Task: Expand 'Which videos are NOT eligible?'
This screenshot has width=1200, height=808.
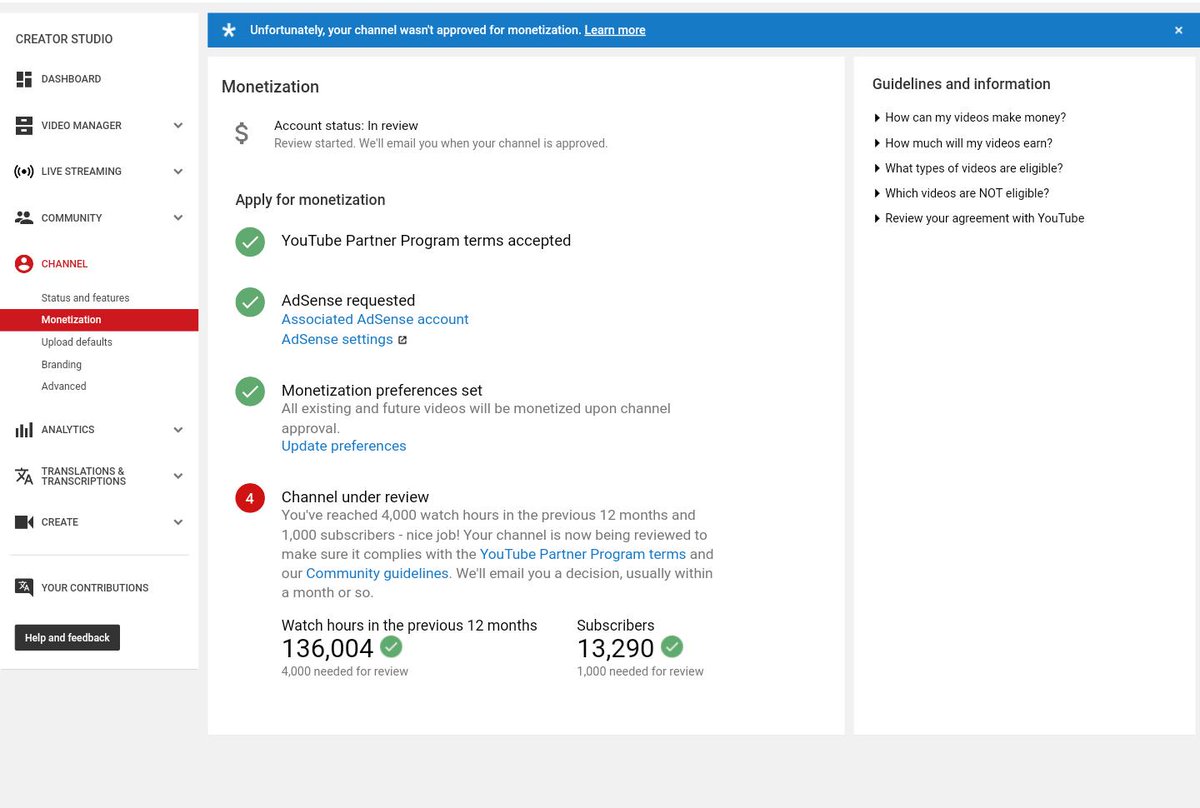Action: click(961, 193)
